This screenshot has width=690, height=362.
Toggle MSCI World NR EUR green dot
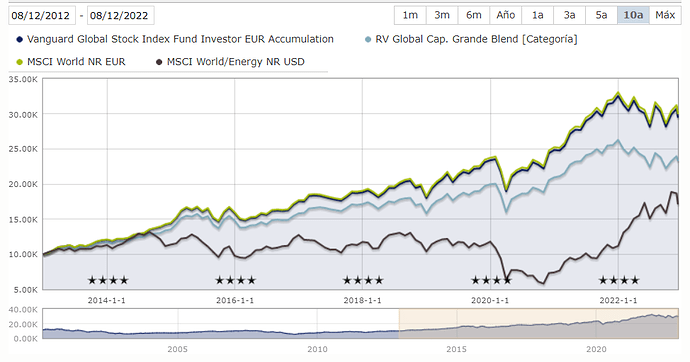pyautogui.click(x=19, y=62)
